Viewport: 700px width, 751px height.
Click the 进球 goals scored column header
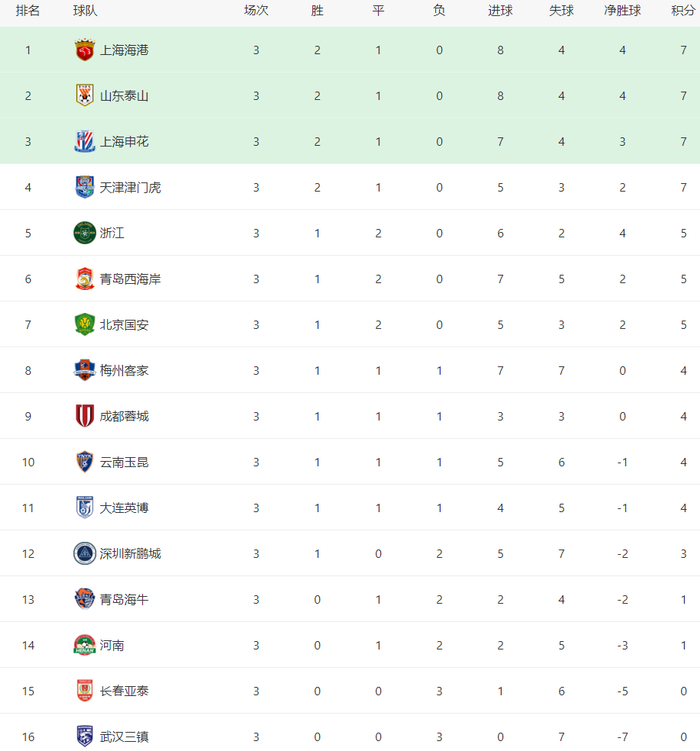click(500, 11)
